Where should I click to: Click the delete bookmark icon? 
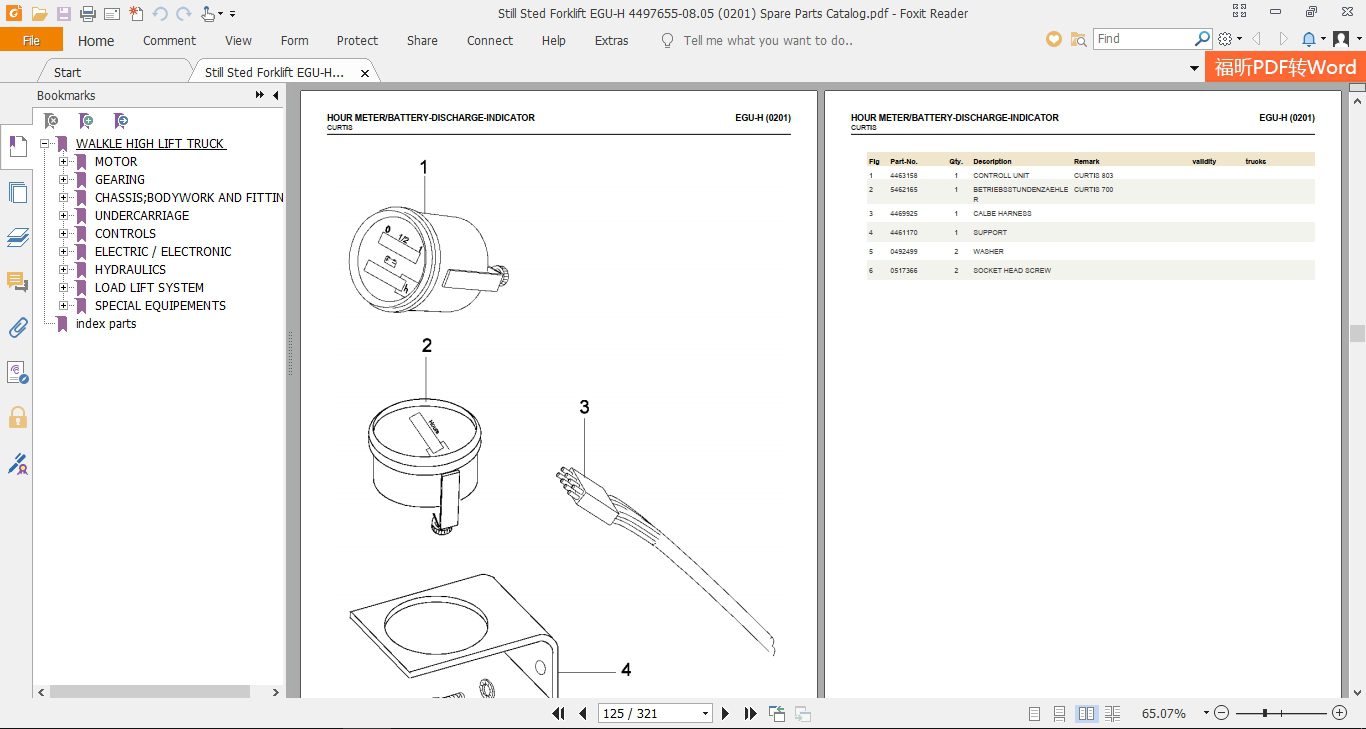(52, 121)
